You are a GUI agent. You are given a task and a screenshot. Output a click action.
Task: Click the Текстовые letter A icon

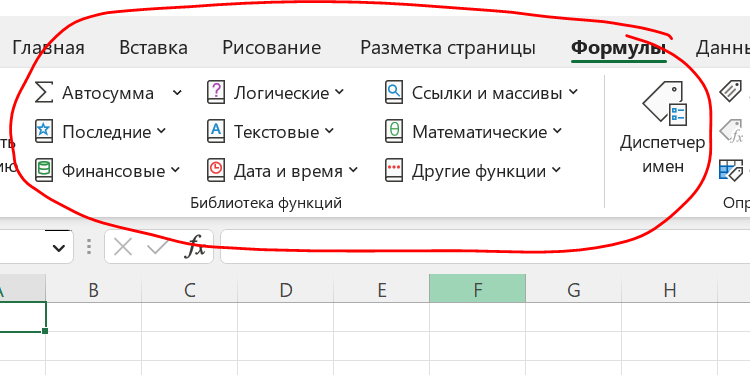[x=216, y=132]
